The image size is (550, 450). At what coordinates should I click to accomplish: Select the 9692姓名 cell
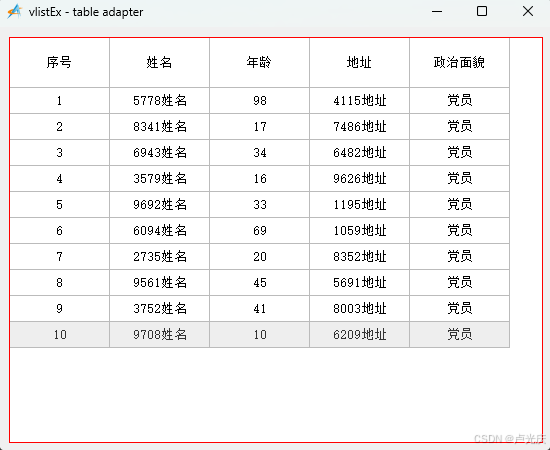[x=160, y=204]
